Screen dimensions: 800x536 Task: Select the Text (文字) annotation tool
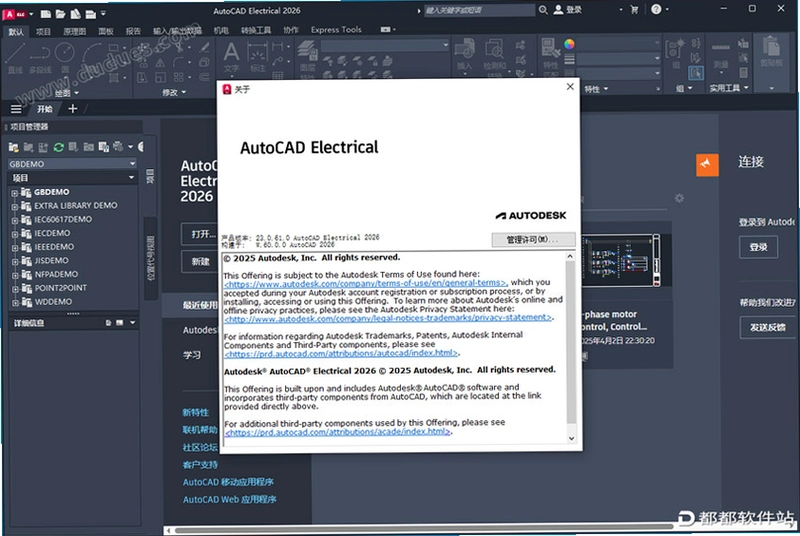point(231,58)
